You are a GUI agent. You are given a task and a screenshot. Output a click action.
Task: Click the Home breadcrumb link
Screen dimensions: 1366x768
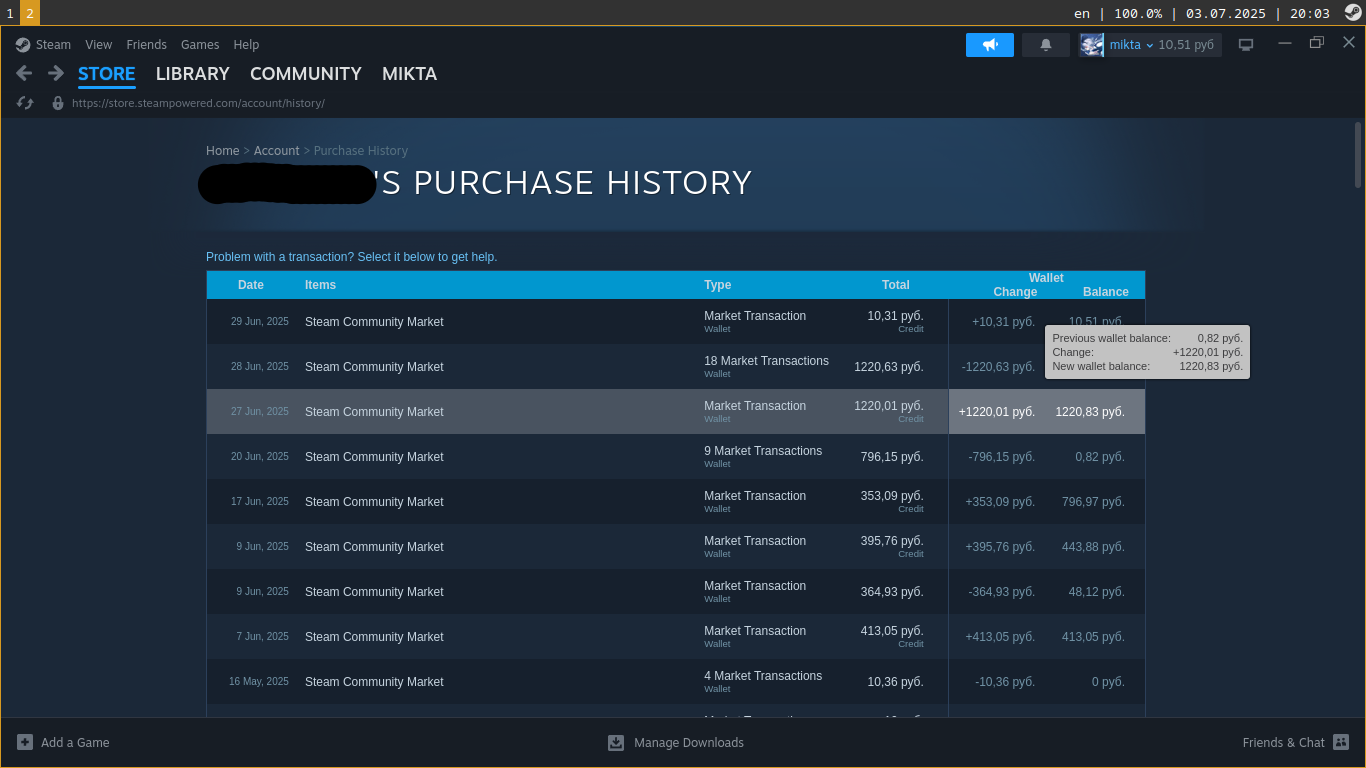(x=223, y=151)
